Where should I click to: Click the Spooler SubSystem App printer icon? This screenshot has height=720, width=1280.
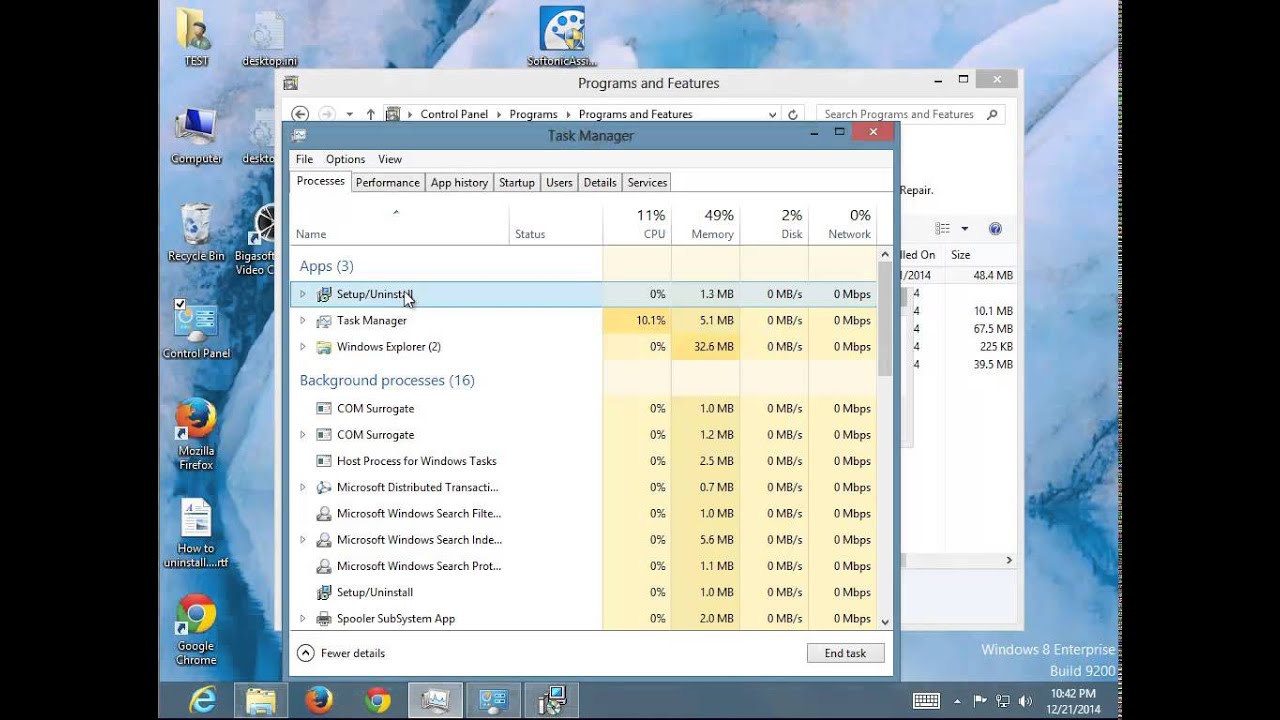[324, 618]
